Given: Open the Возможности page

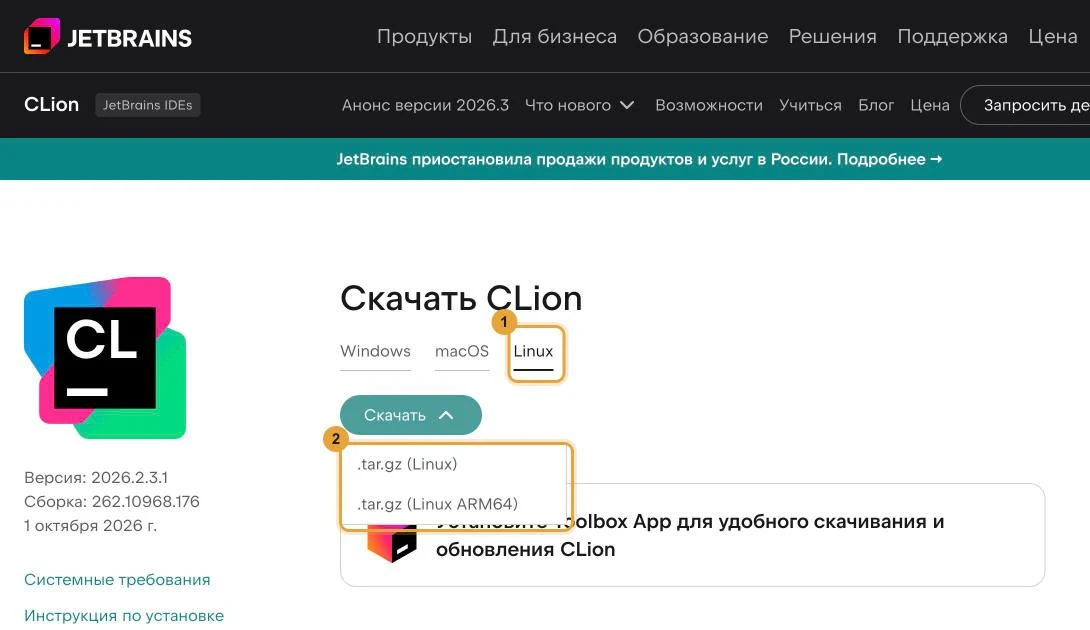Looking at the screenshot, I should click(709, 105).
